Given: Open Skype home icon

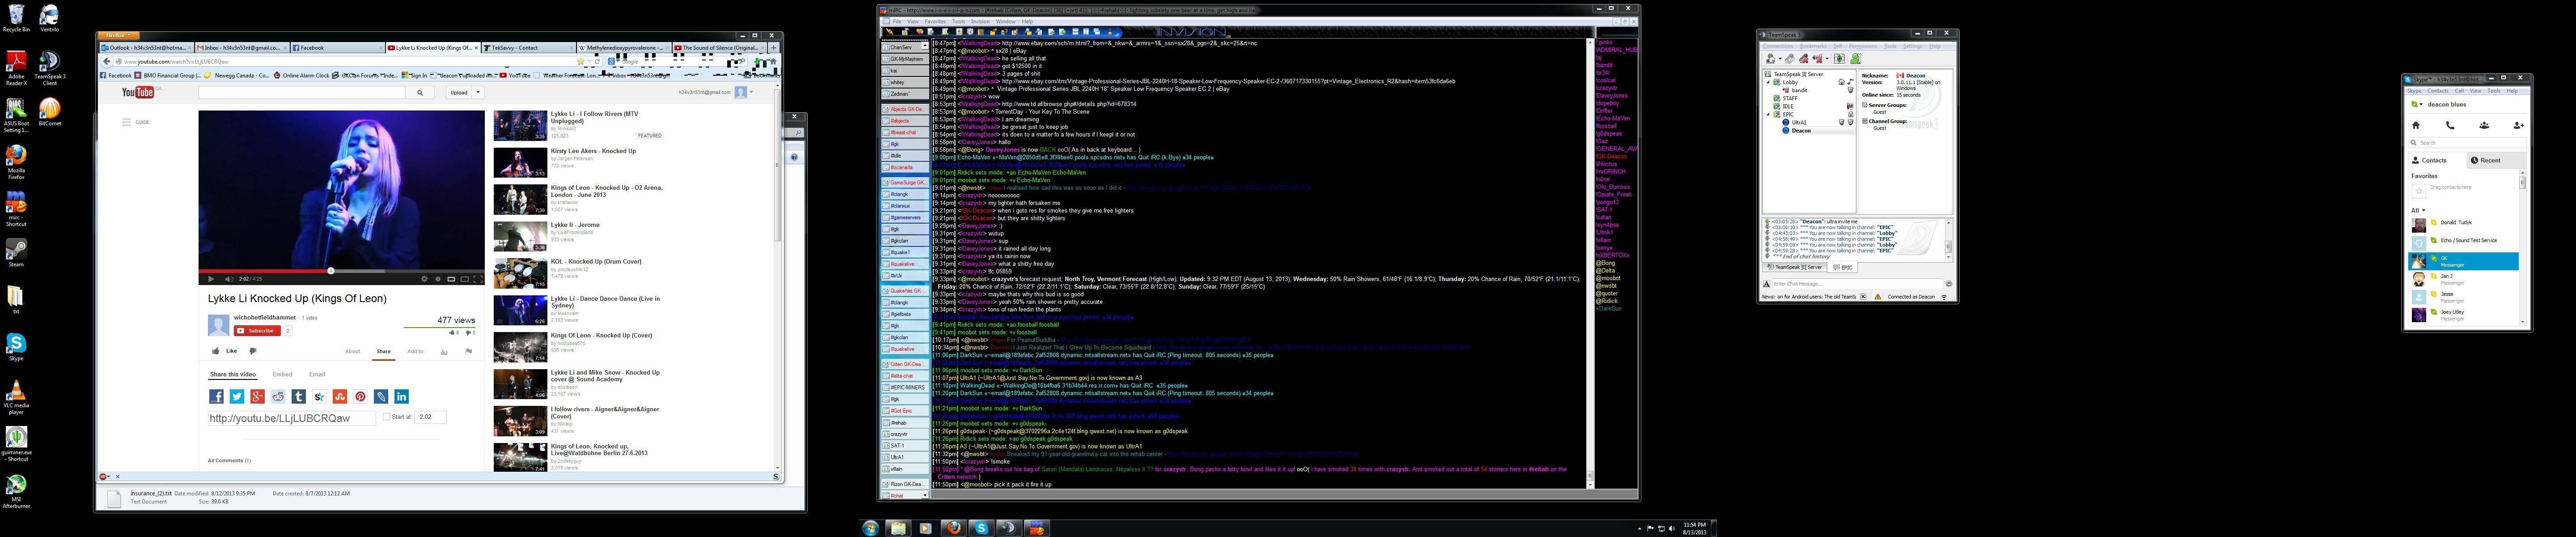Looking at the screenshot, I should pyautogui.click(x=2416, y=125).
